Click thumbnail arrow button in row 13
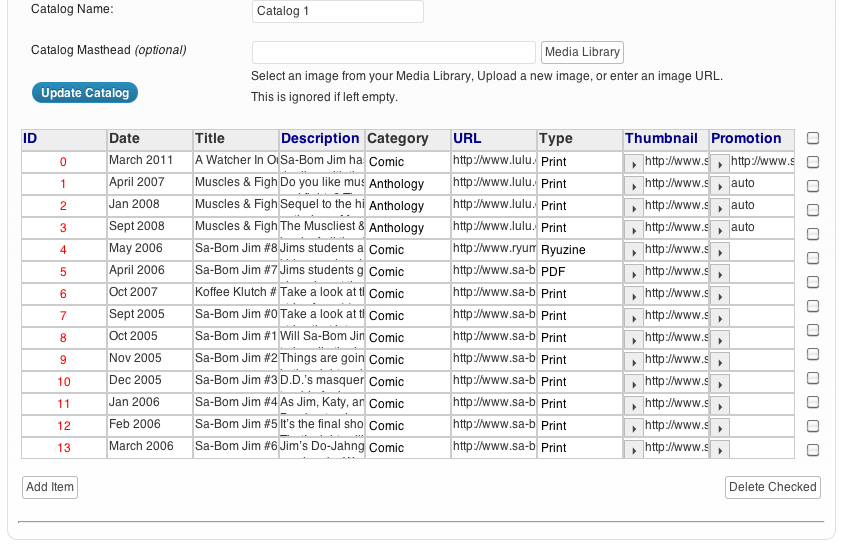The width and height of the screenshot is (842, 545). (x=634, y=448)
